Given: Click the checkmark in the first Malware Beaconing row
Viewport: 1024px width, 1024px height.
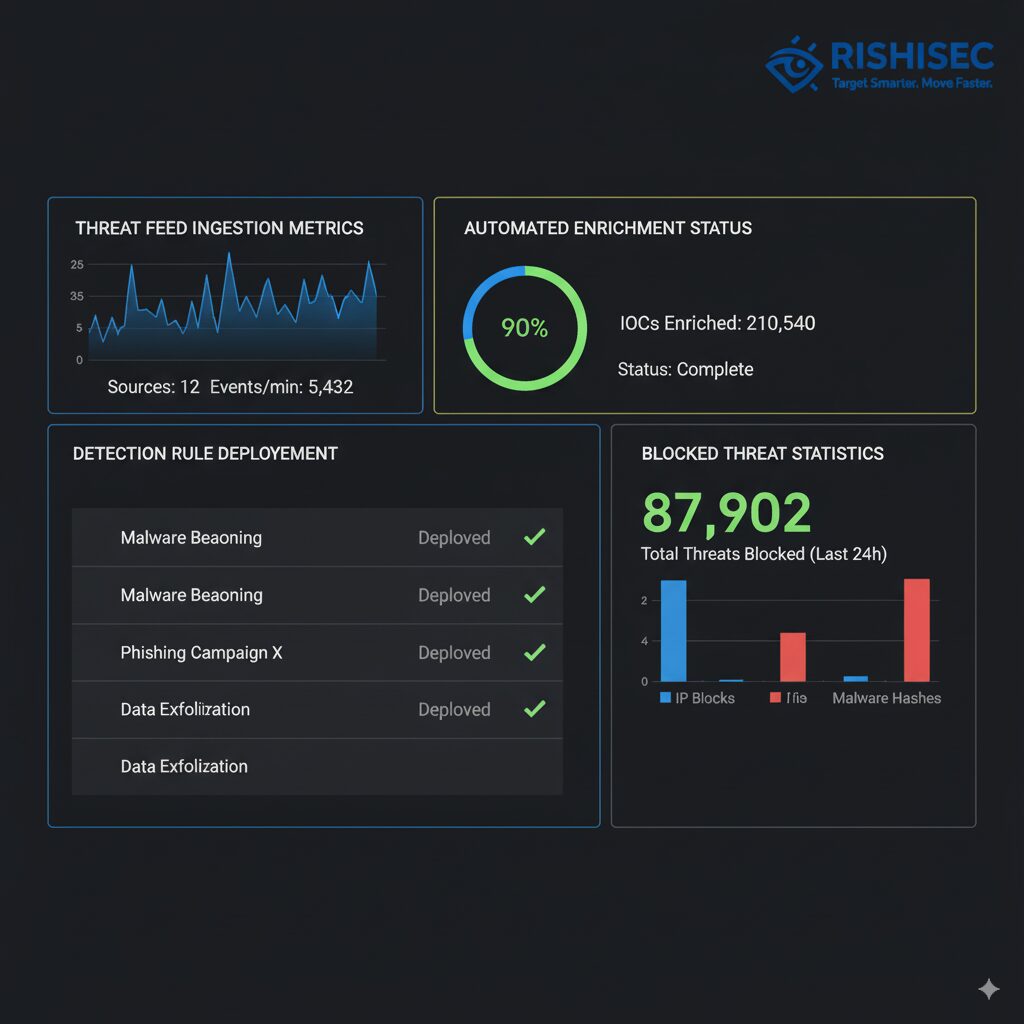Looking at the screenshot, I should [x=535, y=537].
